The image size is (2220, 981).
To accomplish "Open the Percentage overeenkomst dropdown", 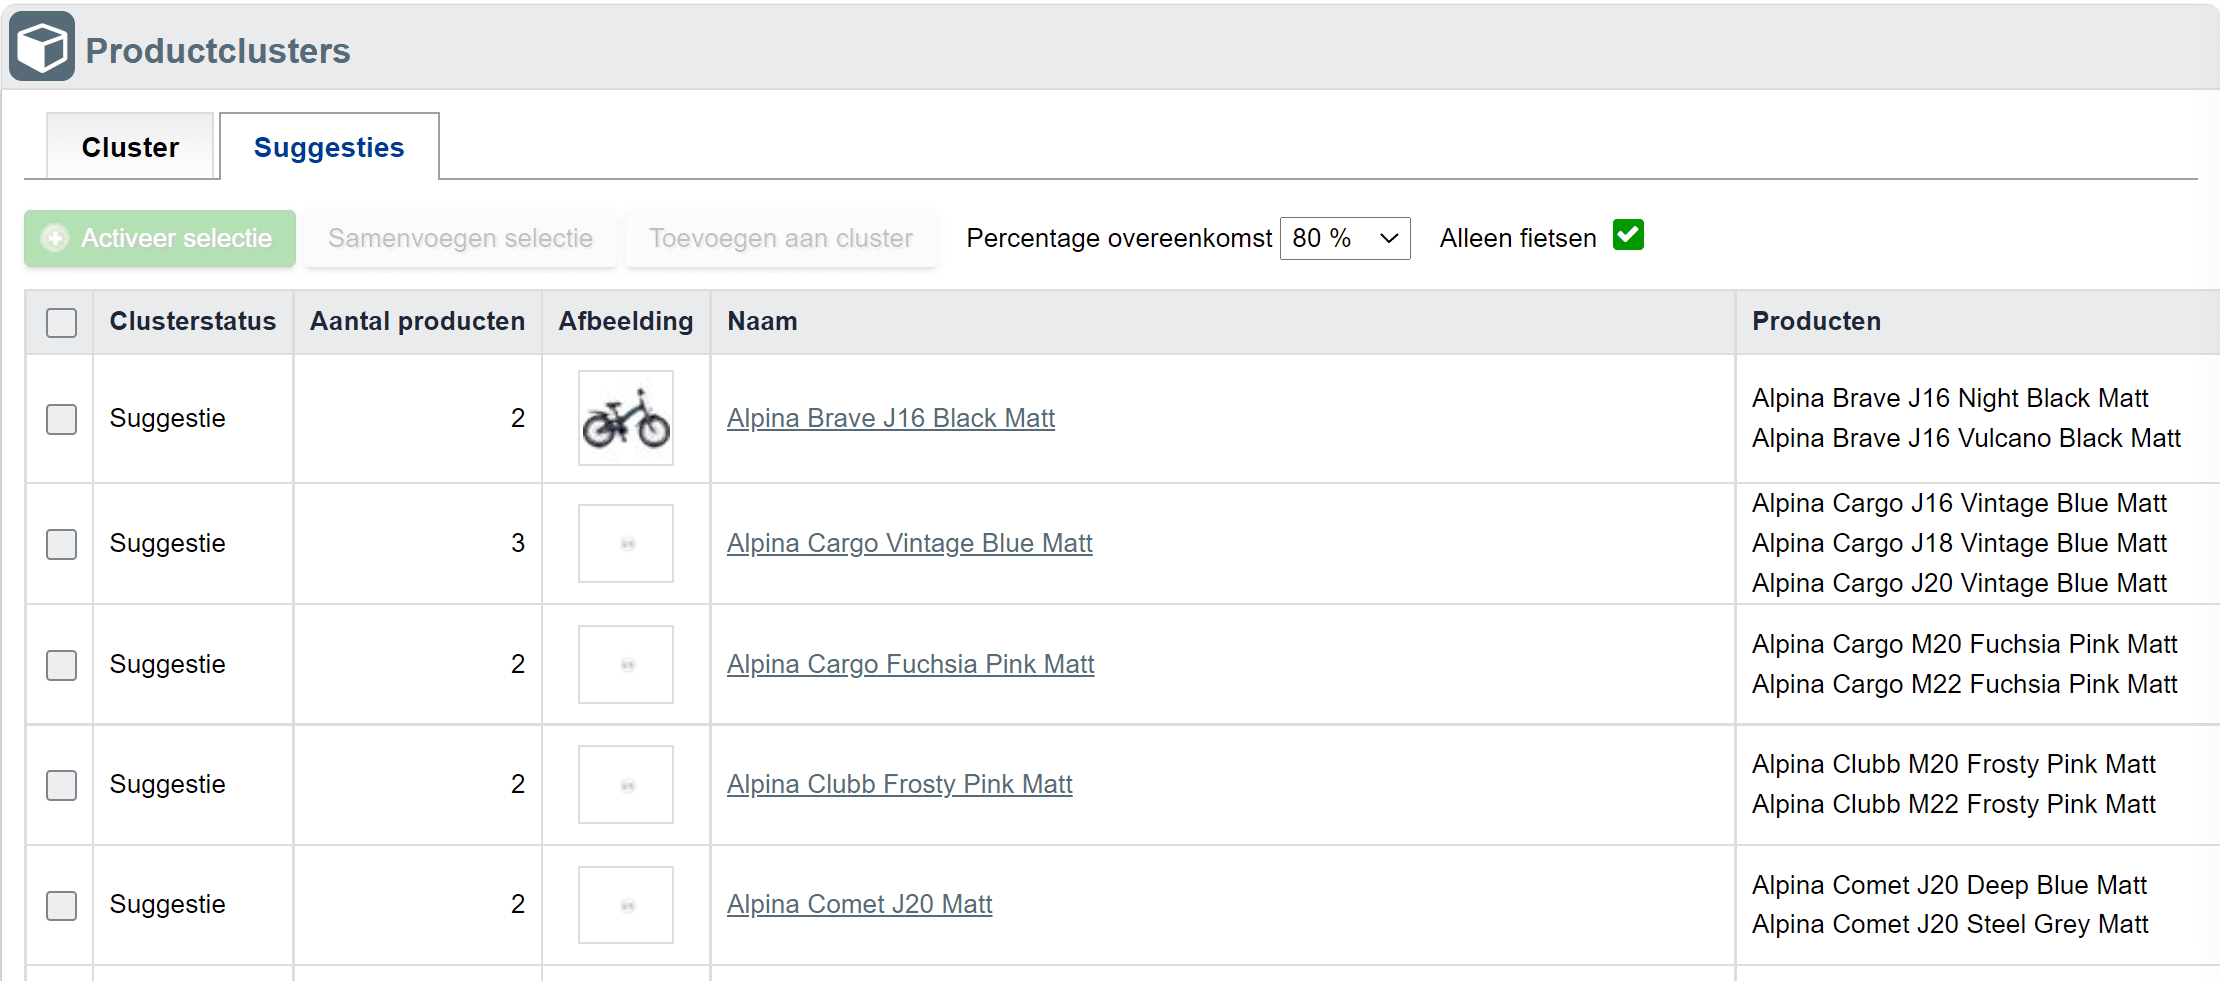I will click(x=1345, y=238).
